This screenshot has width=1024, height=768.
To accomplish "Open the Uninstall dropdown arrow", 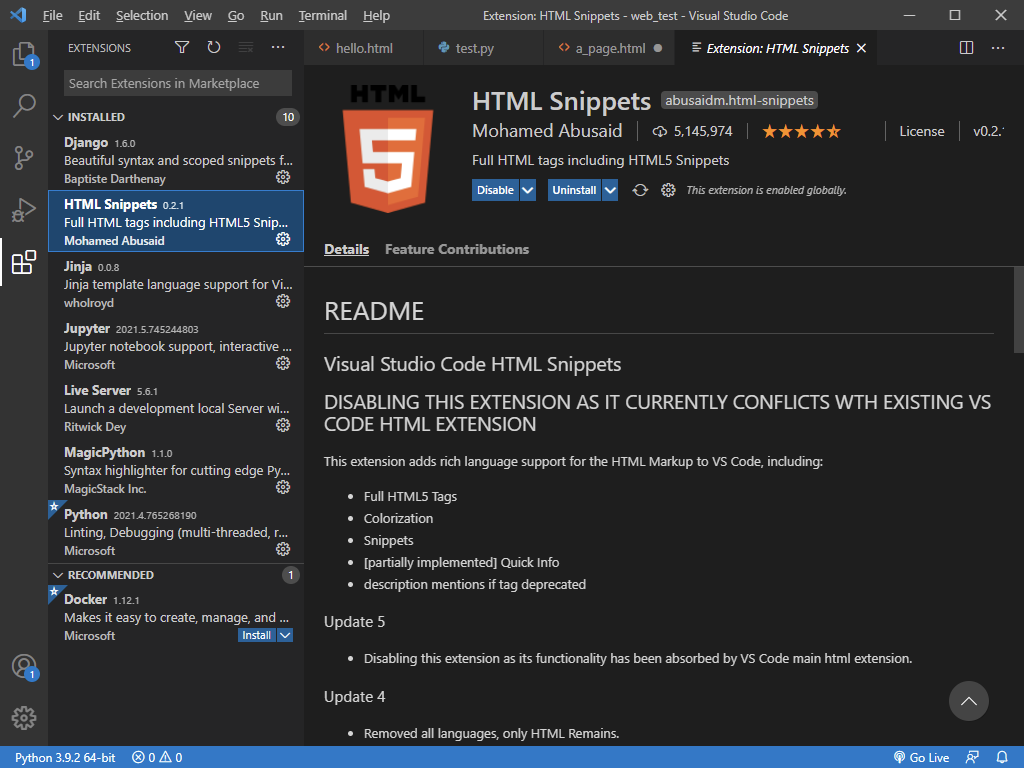I will pos(610,190).
